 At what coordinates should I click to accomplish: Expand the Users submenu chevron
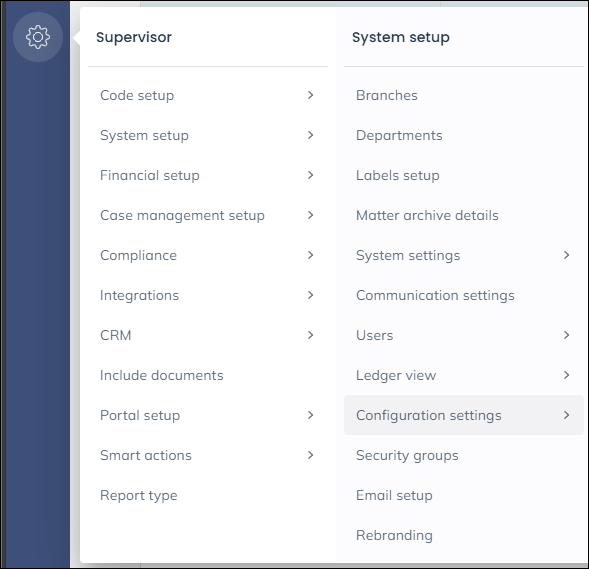(566, 335)
